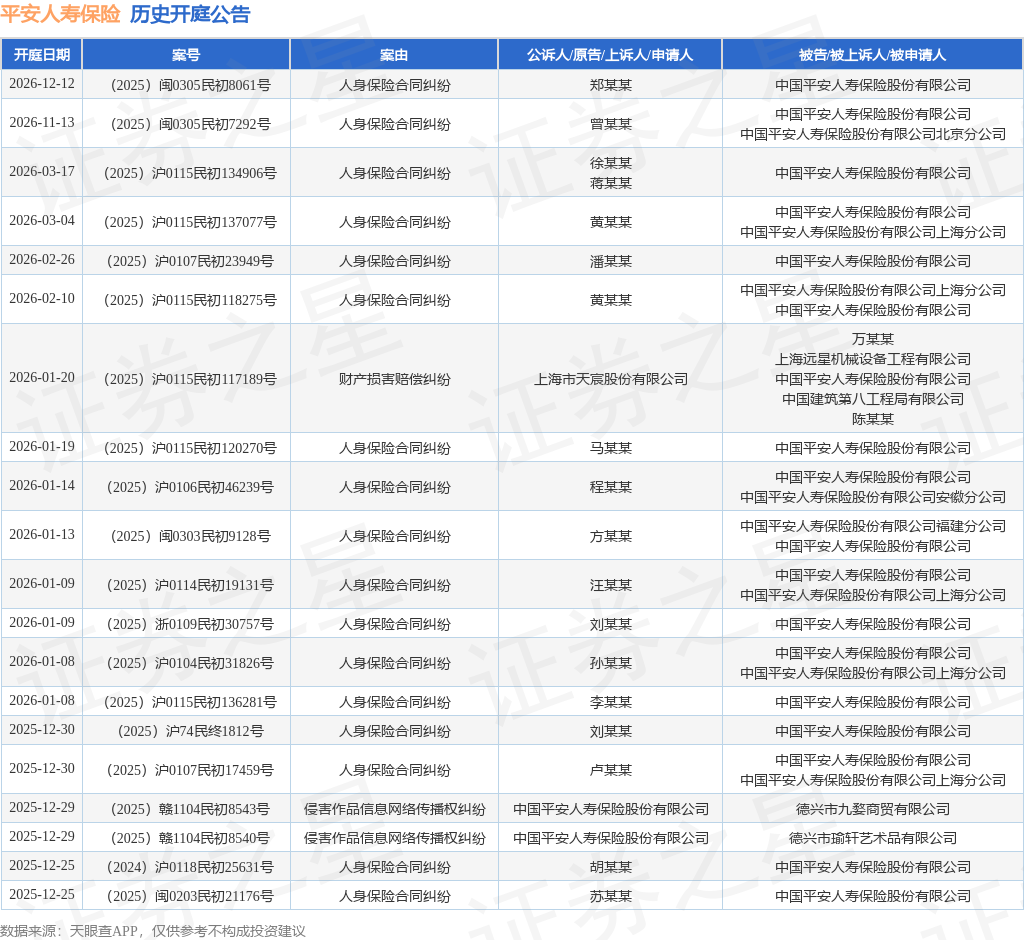Viewport: 1024px width, 940px height.
Task: Select the date 2026-03-17 cell
Action: (x=42, y=171)
